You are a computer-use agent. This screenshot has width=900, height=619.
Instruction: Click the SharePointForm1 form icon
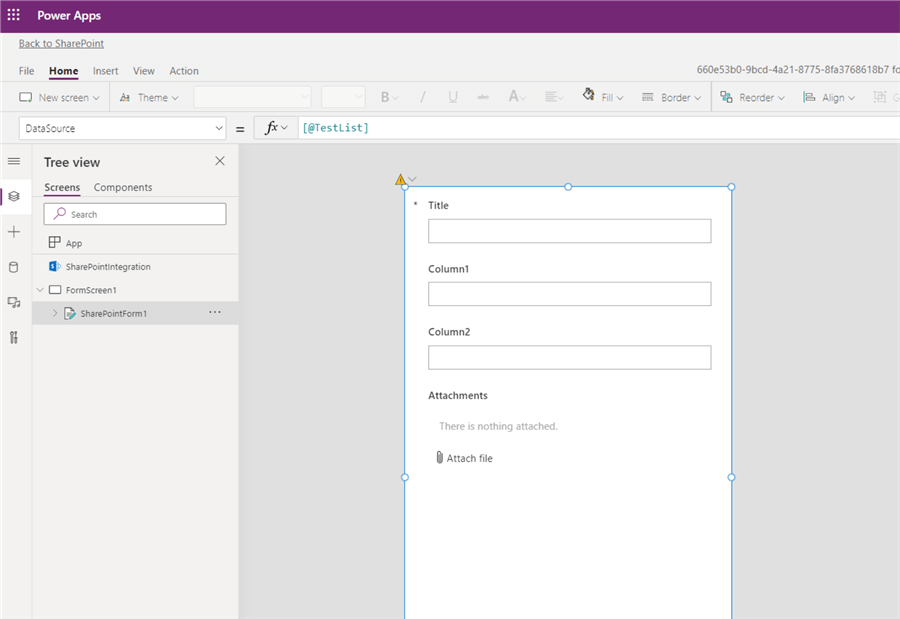pos(69,314)
